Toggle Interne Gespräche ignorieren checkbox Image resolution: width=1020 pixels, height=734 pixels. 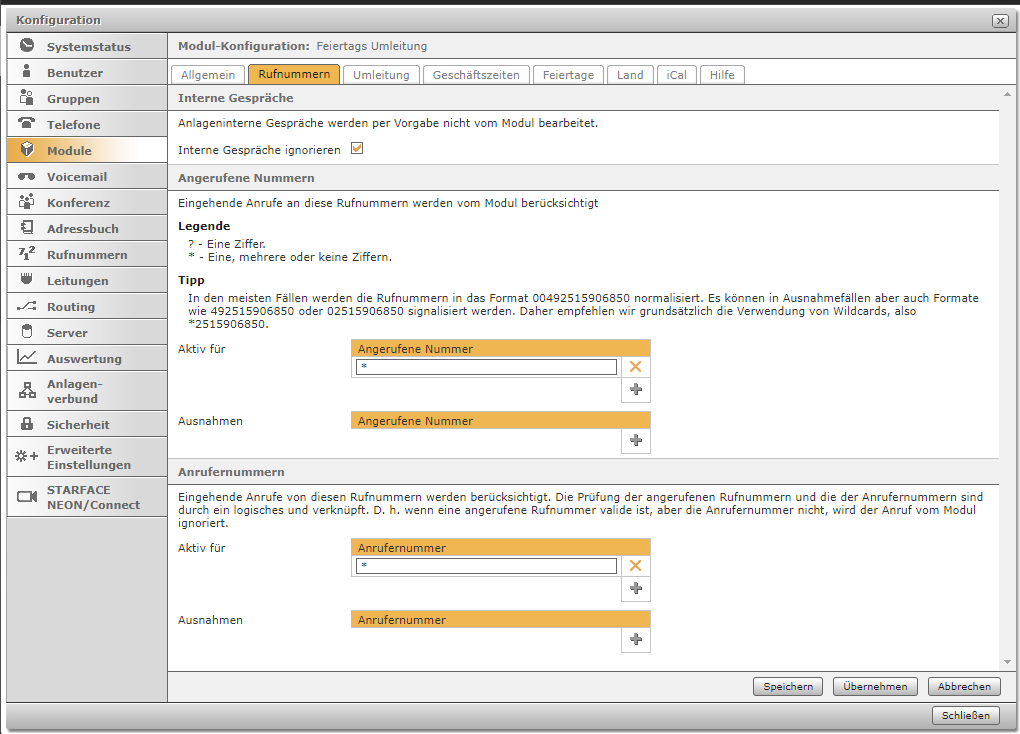point(356,149)
